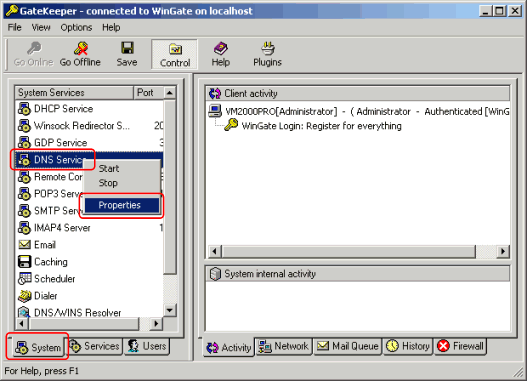527x381 pixels.
Task: Maximize the GateKeeper window
Action: pos(500,11)
